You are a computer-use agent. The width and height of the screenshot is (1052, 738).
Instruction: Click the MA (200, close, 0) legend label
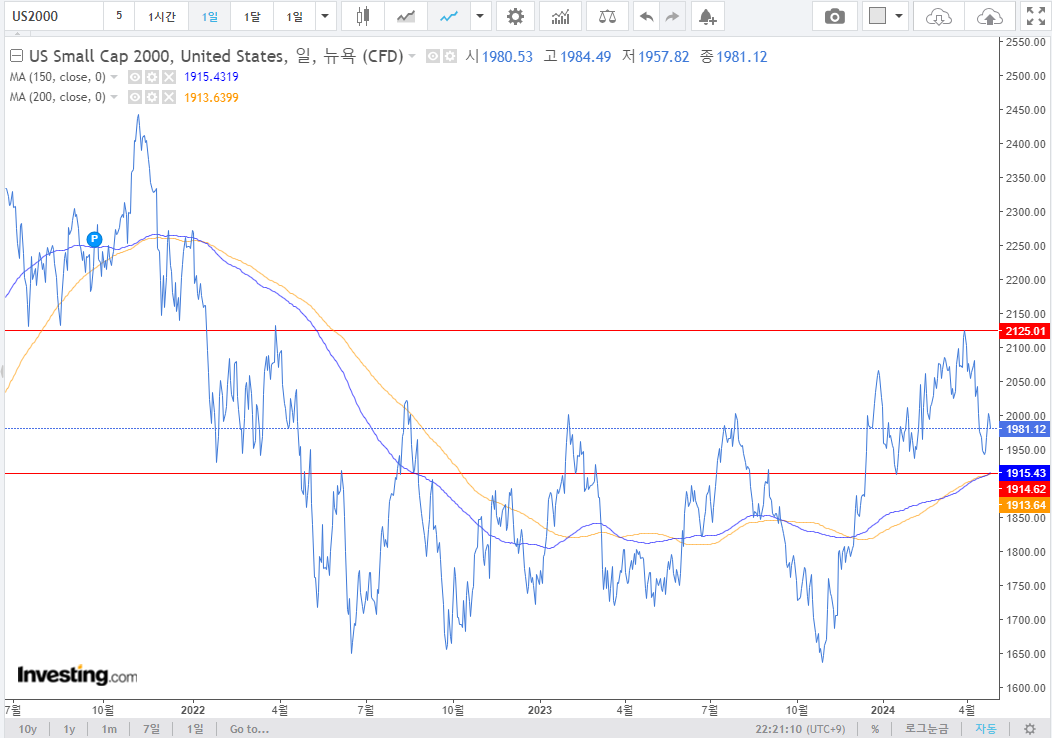(x=58, y=97)
